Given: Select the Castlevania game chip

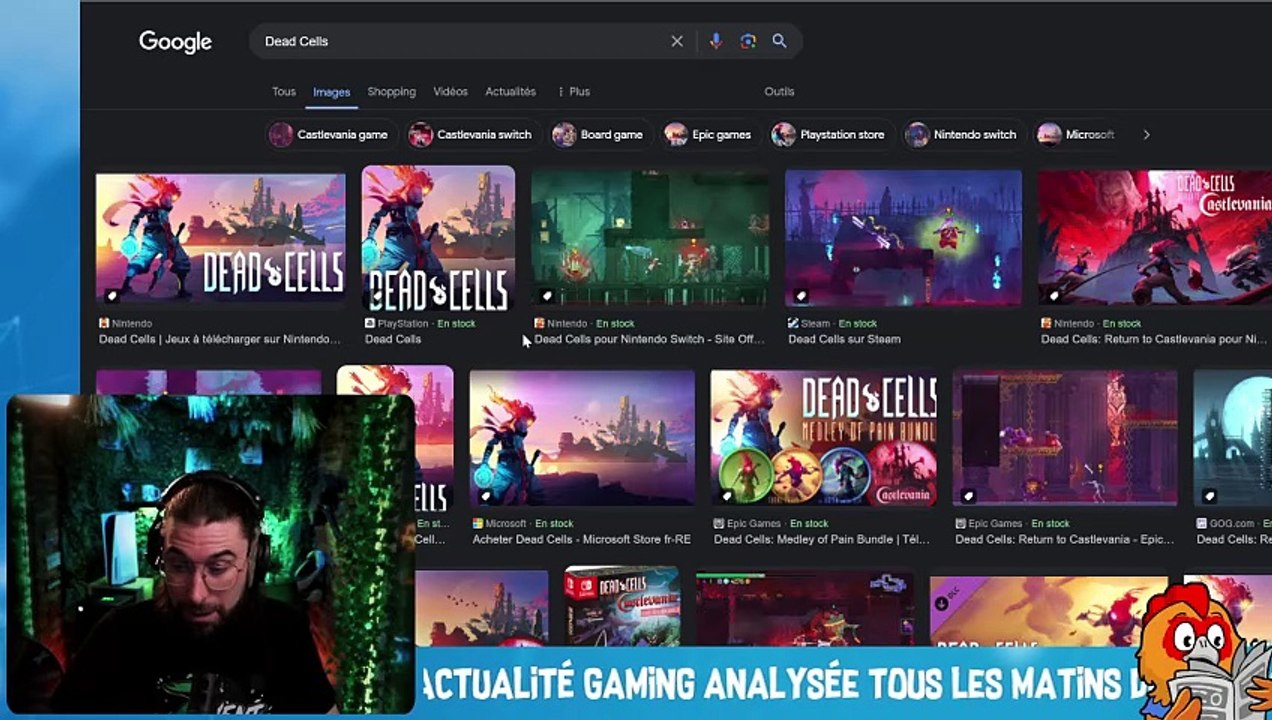Looking at the screenshot, I should click(x=331, y=134).
